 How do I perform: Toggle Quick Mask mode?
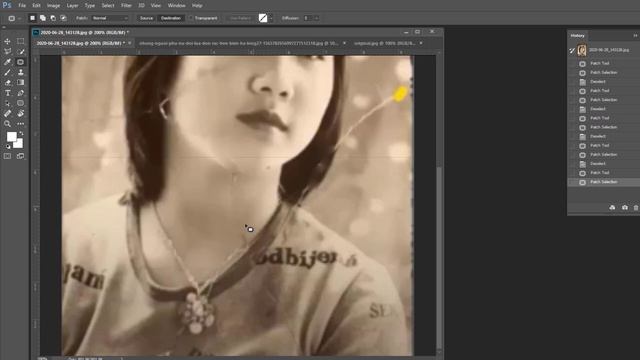7,156
